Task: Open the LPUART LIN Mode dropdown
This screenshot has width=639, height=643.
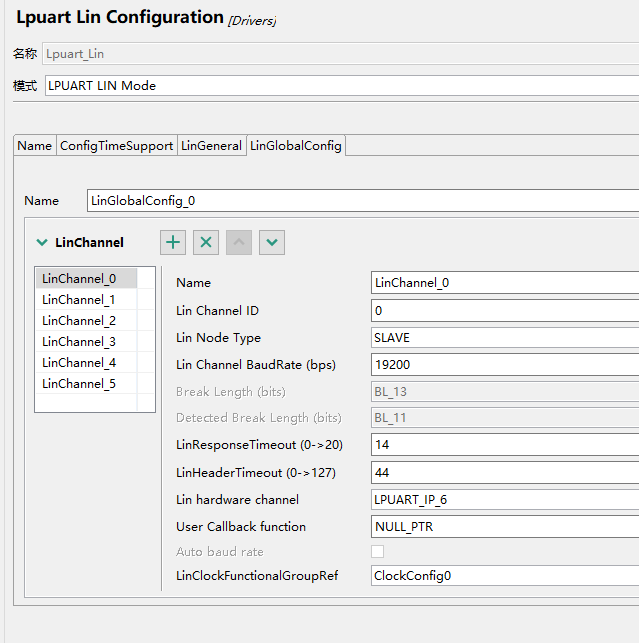Action: click(340, 85)
